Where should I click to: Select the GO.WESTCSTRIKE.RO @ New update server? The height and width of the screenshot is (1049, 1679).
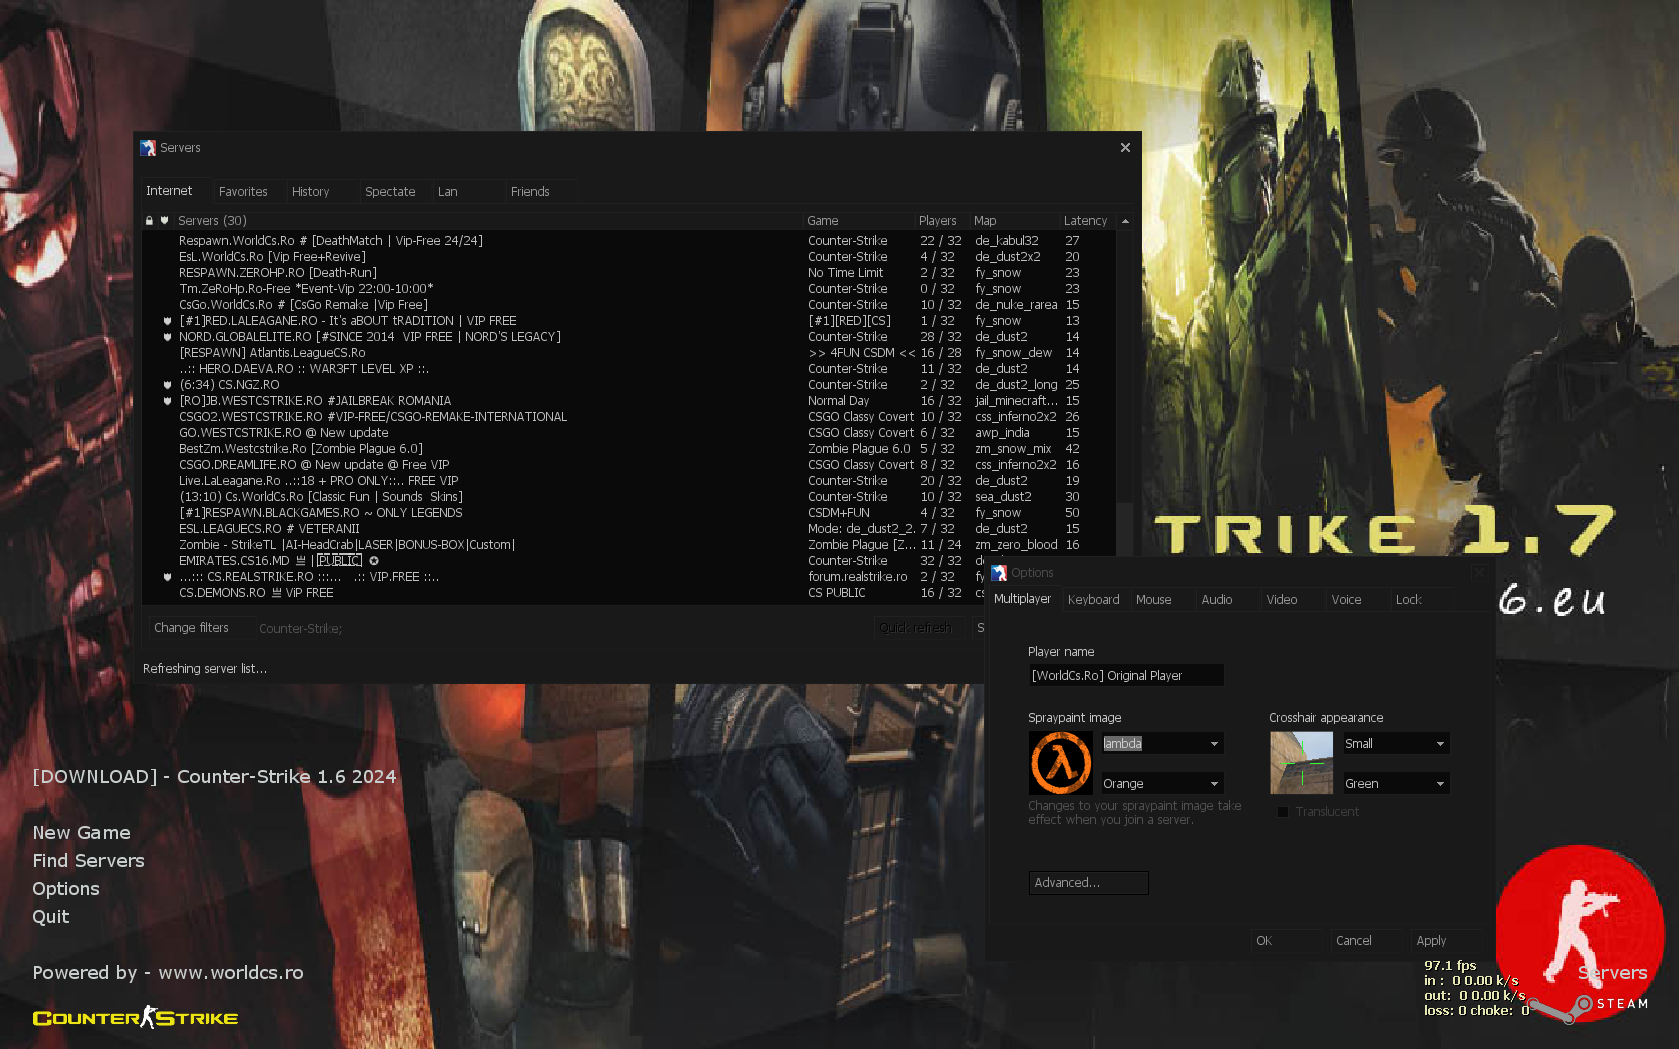[x=629, y=433]
